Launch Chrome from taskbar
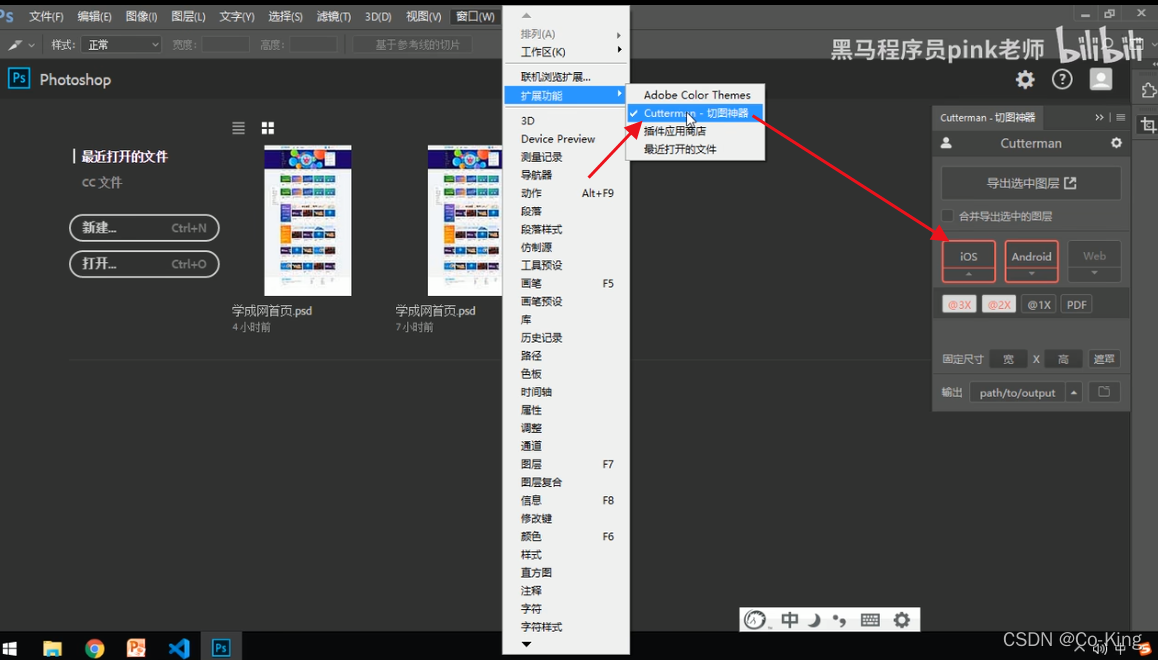 [x=95, y=648]
